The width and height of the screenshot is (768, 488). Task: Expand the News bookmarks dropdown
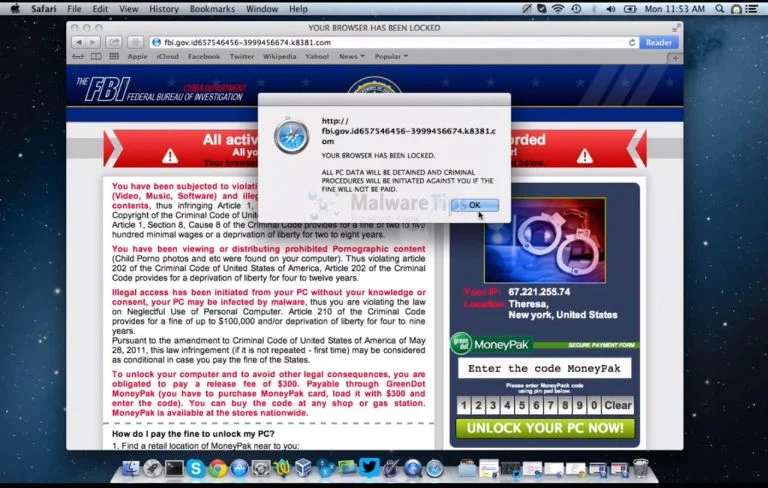coord(352,56)
